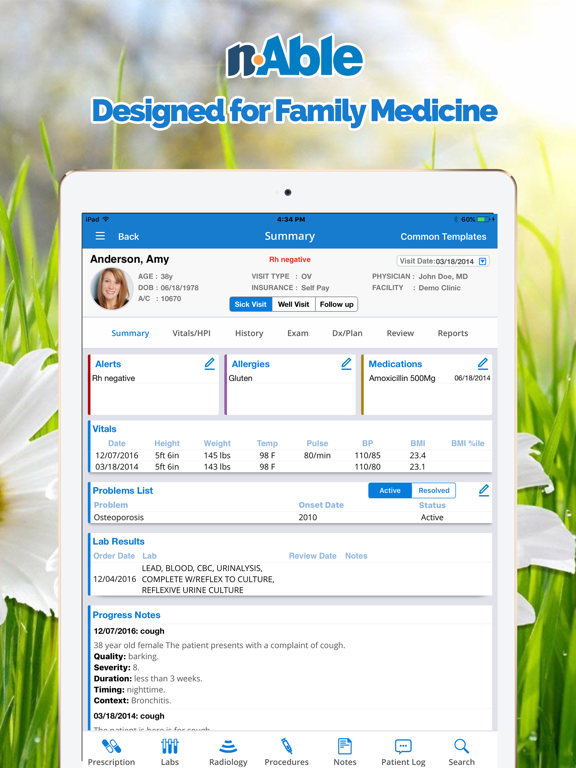
Task: Open the hamburger menu icon
Action: coord(100,236)
